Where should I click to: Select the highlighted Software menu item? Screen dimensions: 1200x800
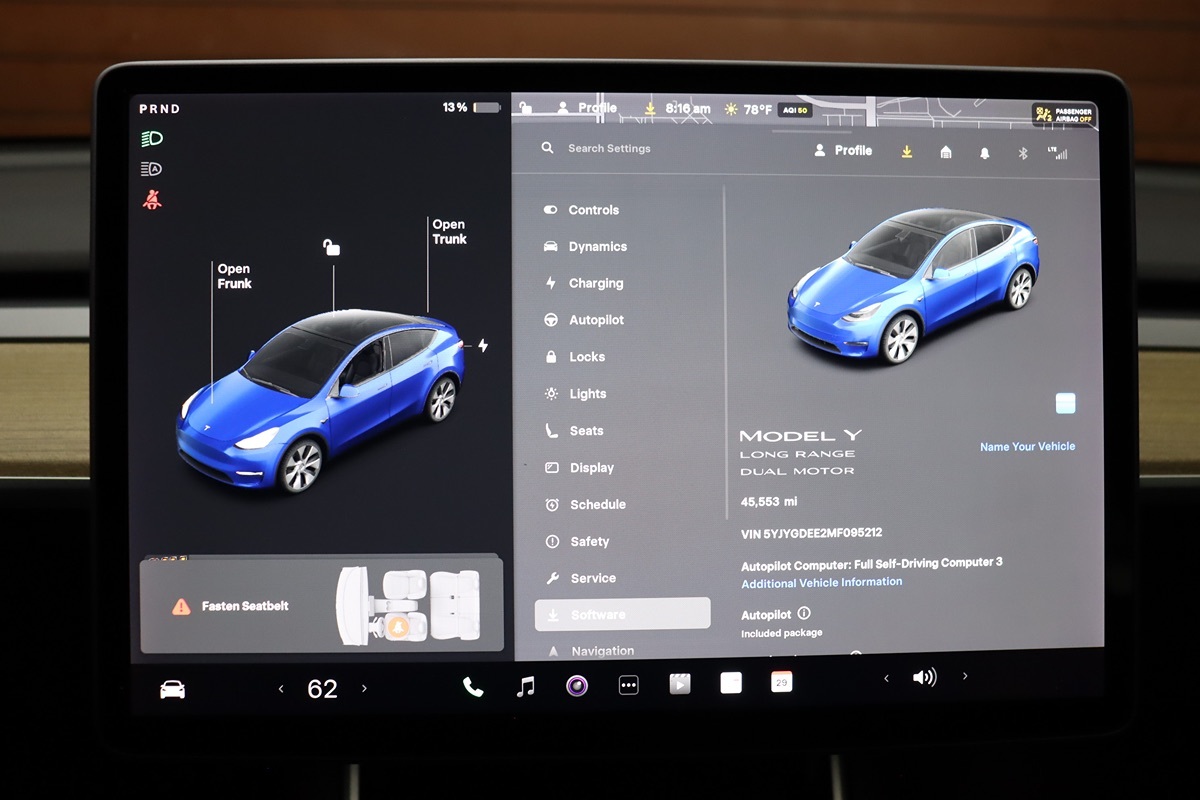tap(622, 614)
